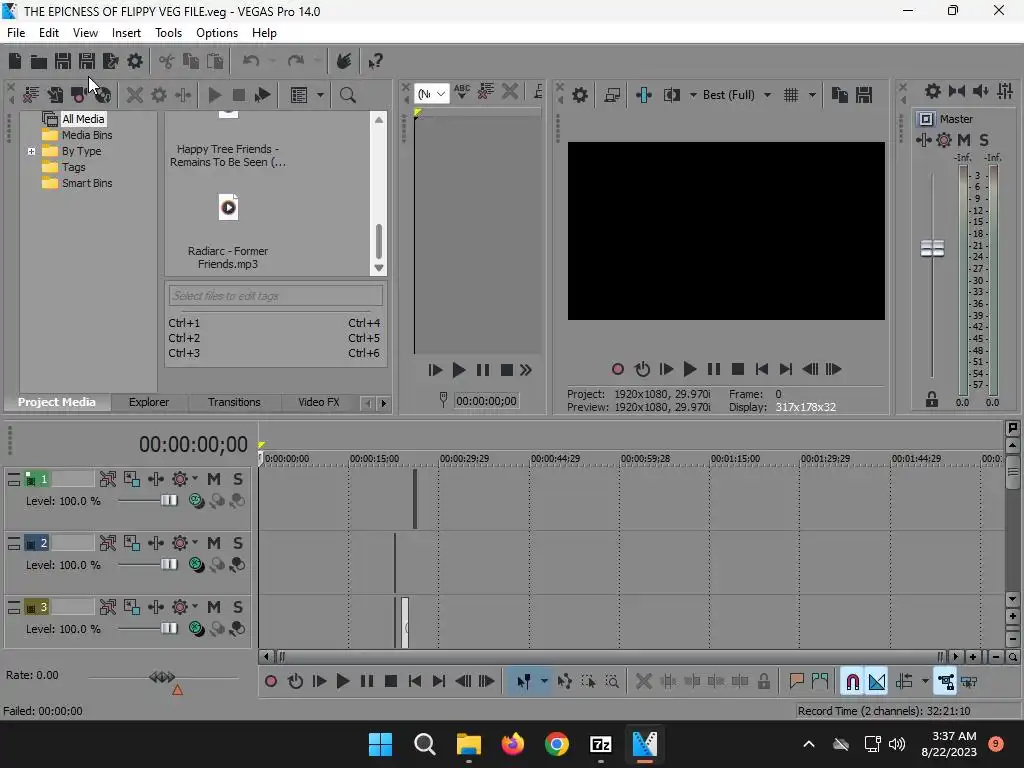The image size is (1024, 768).
Task: Click the playback Rate slider
Action: coord(162,677)
